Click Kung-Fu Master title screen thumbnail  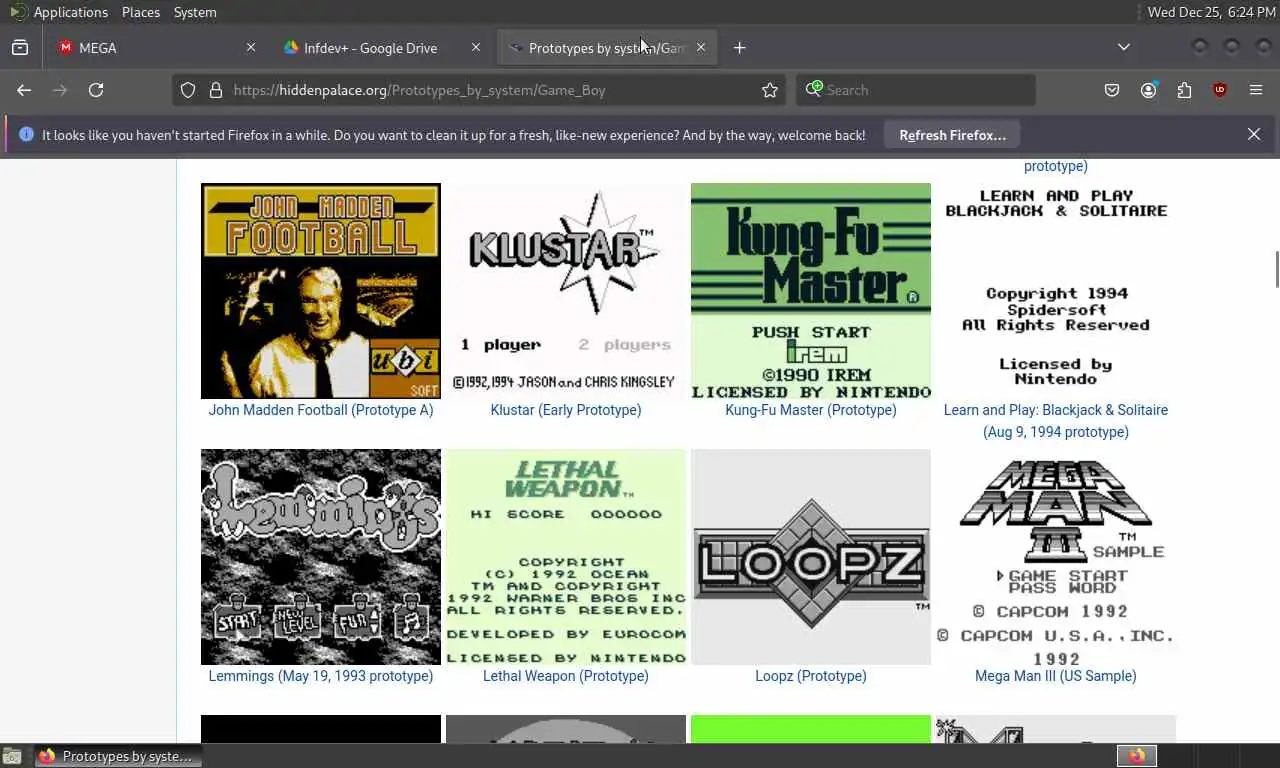(811, 291)
